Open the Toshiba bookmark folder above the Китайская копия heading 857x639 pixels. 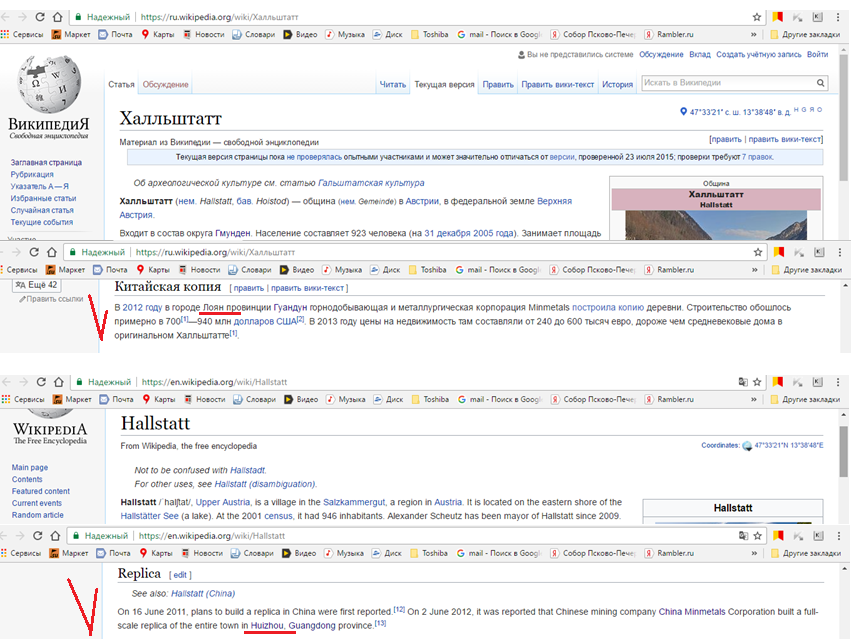pos(428,269)
